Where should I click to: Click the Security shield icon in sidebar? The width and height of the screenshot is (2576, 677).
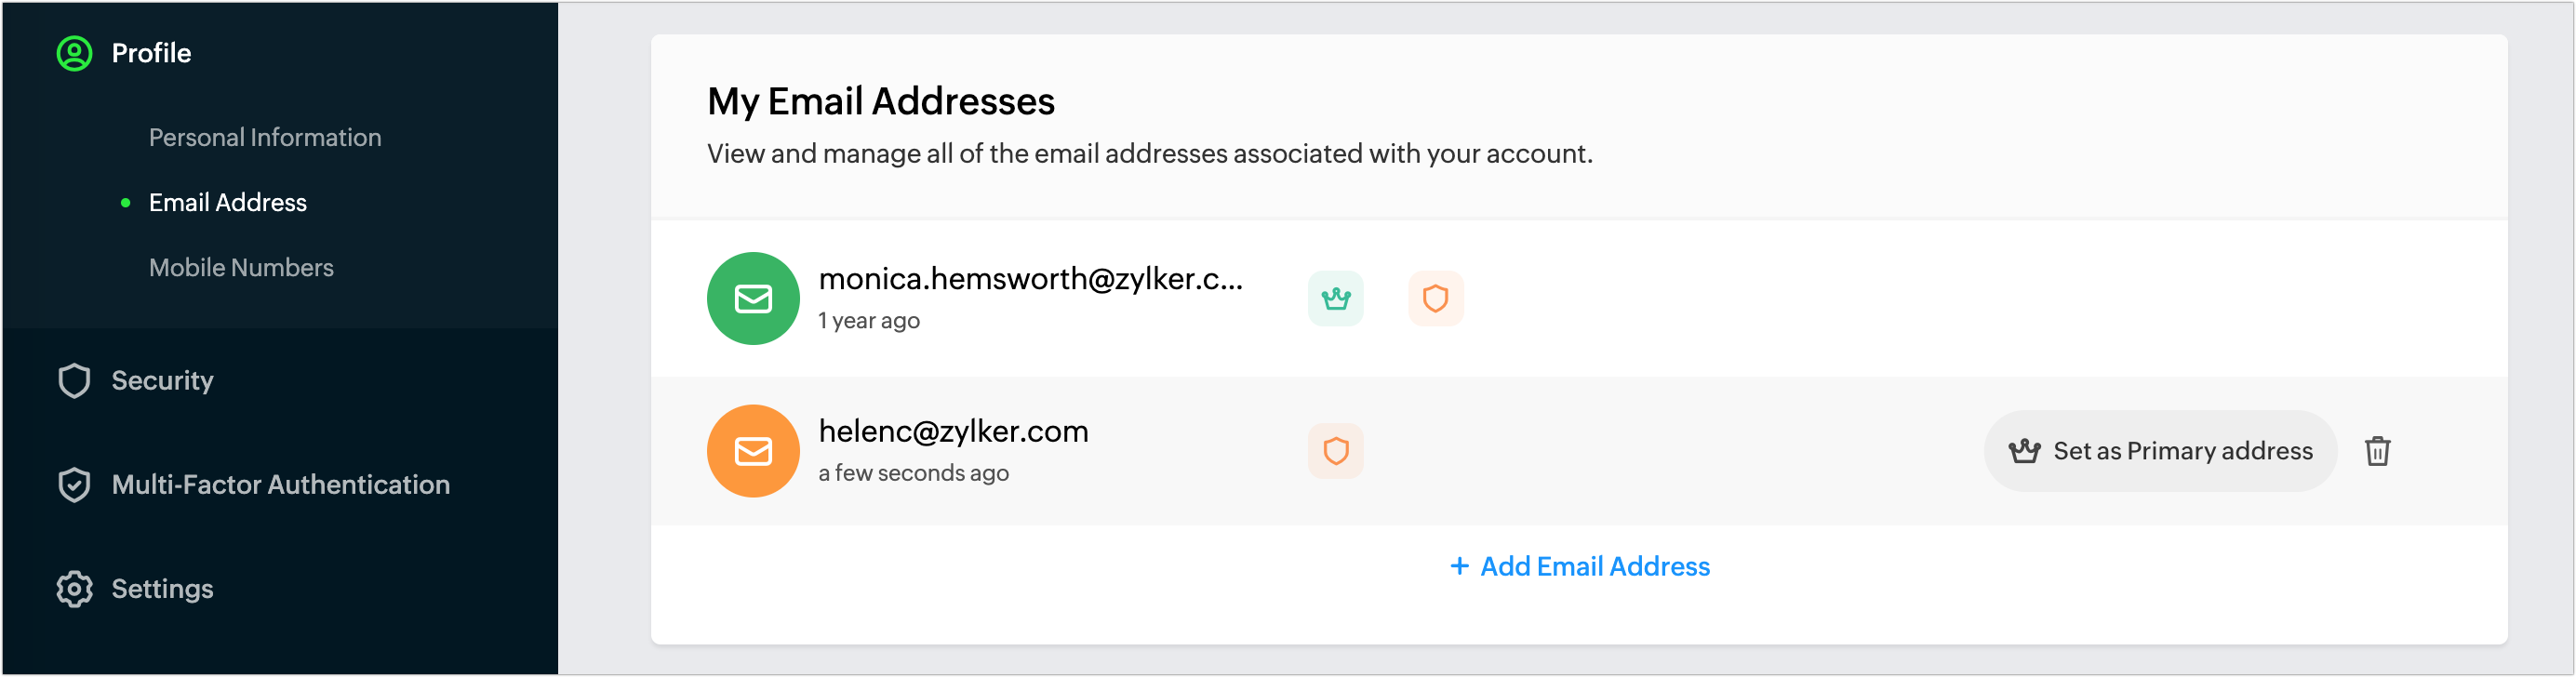point(74,381)
